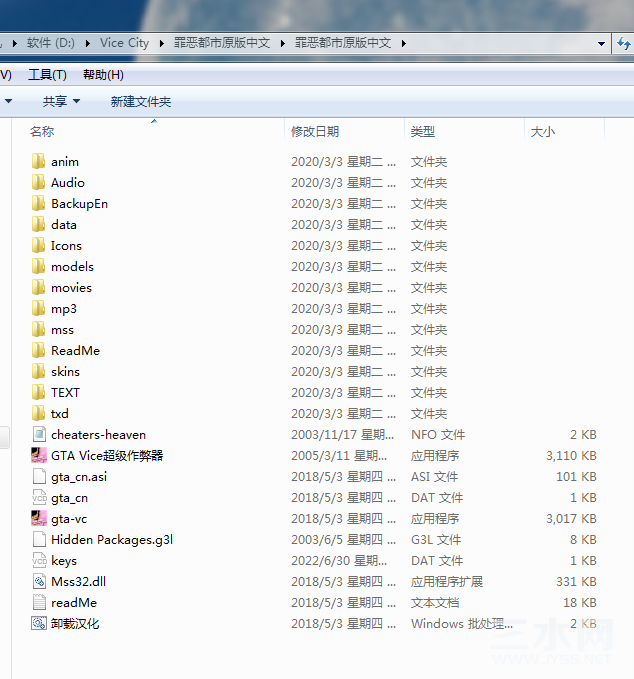The height and width of the screenshot is (679, 634).
Task: Open the address bar history dropdown
Action: [x=601, y=43]
